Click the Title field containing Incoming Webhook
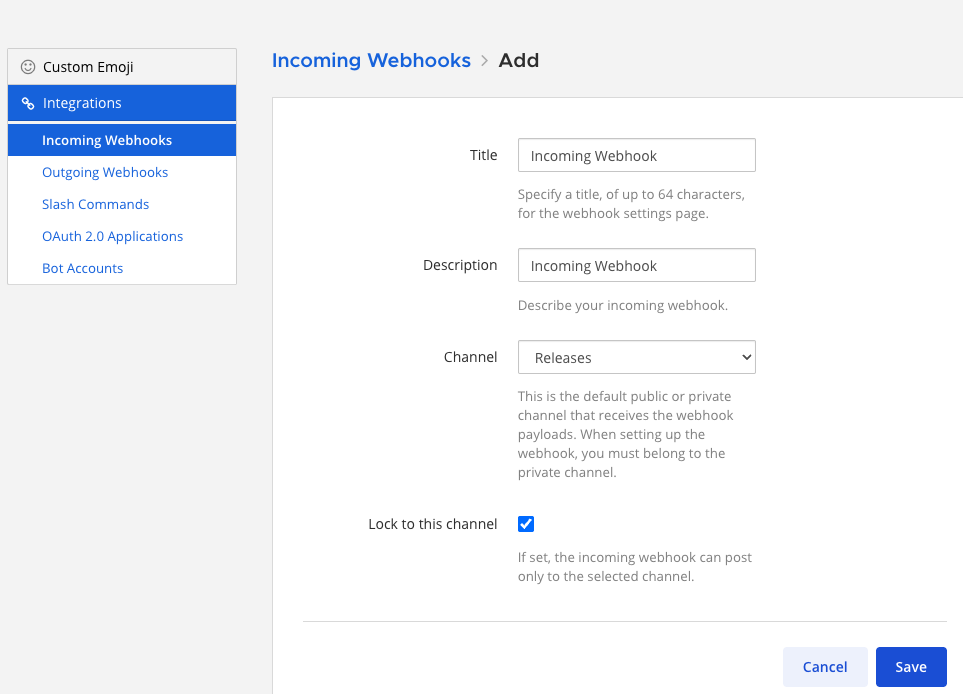Viewport: 963px width, 694px height. 636,155
